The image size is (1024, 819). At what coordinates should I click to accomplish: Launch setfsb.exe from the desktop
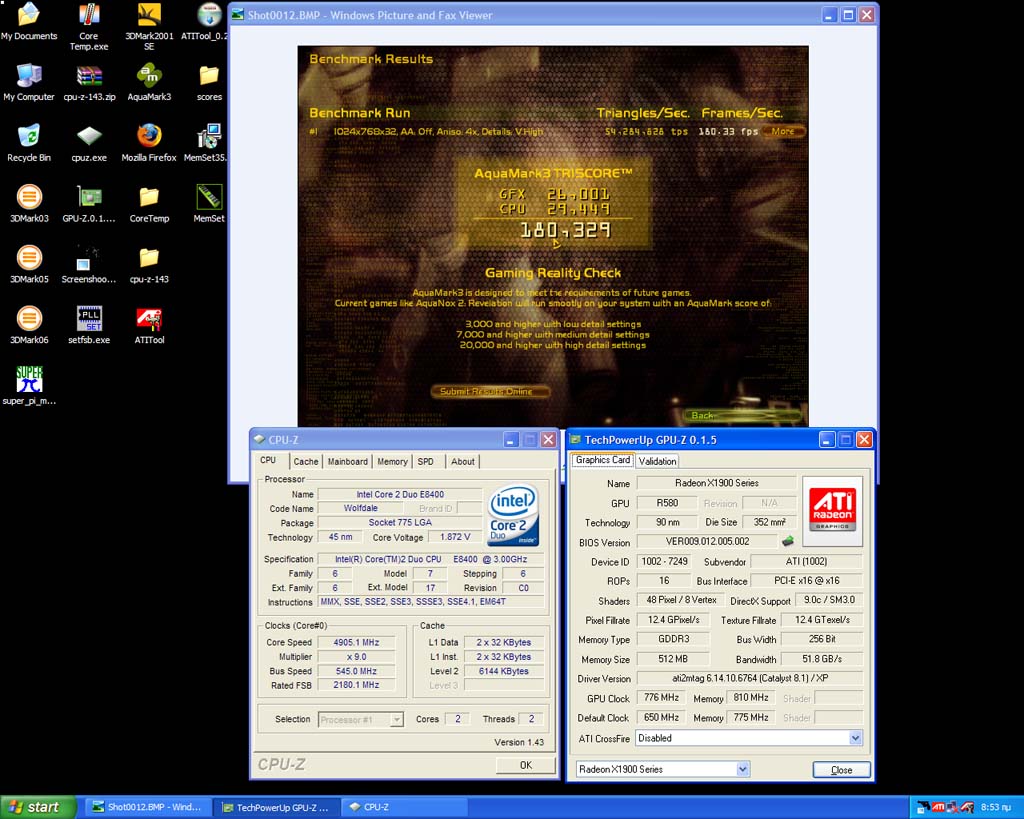click(x=89, y=325)
